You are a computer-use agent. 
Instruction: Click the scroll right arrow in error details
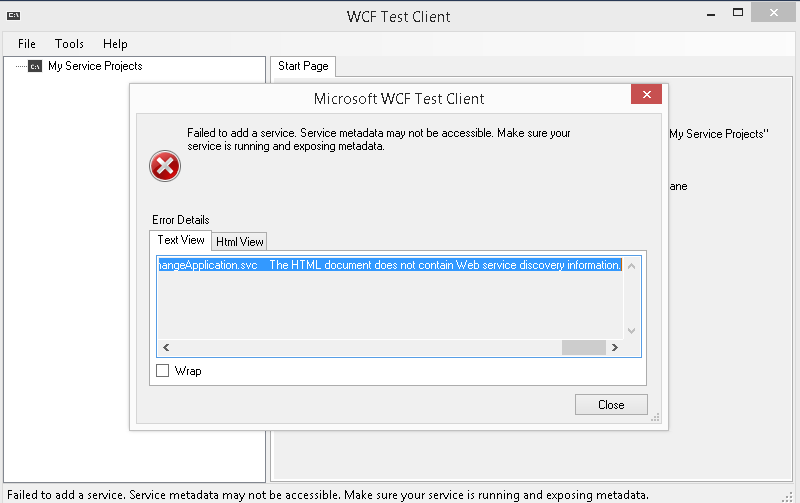point(615,347)
